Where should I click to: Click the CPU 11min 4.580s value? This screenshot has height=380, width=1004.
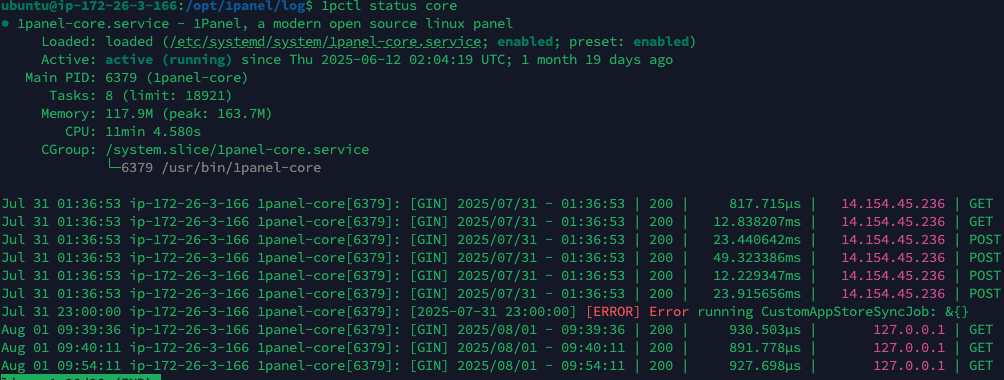coord(153,131)
